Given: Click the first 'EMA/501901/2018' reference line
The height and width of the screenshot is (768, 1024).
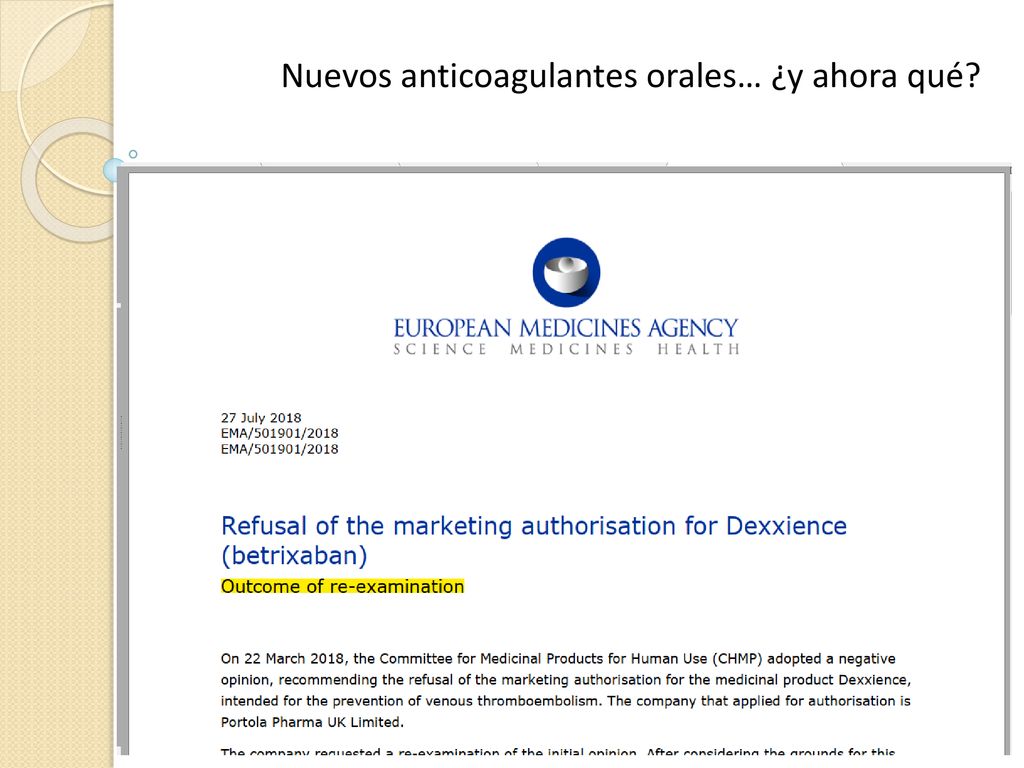Looking at the screenshot, I should pyautogui.click(x=280, y=434).
